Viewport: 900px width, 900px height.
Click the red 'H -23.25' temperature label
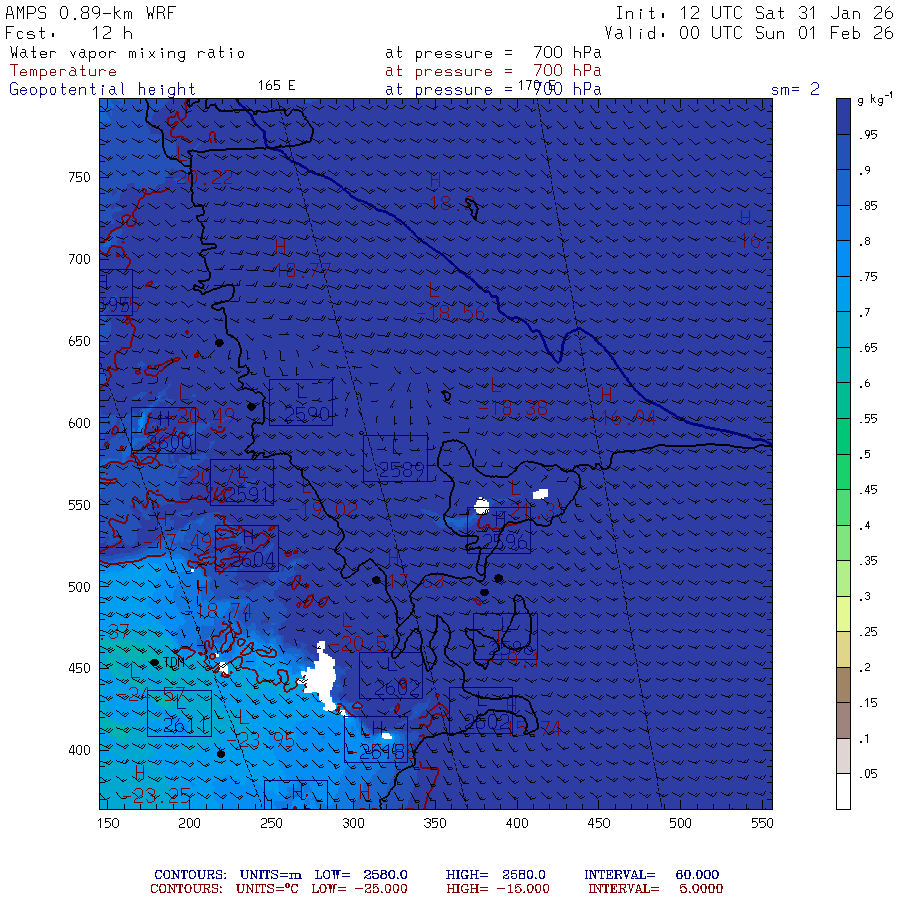[x=157, y=784]
